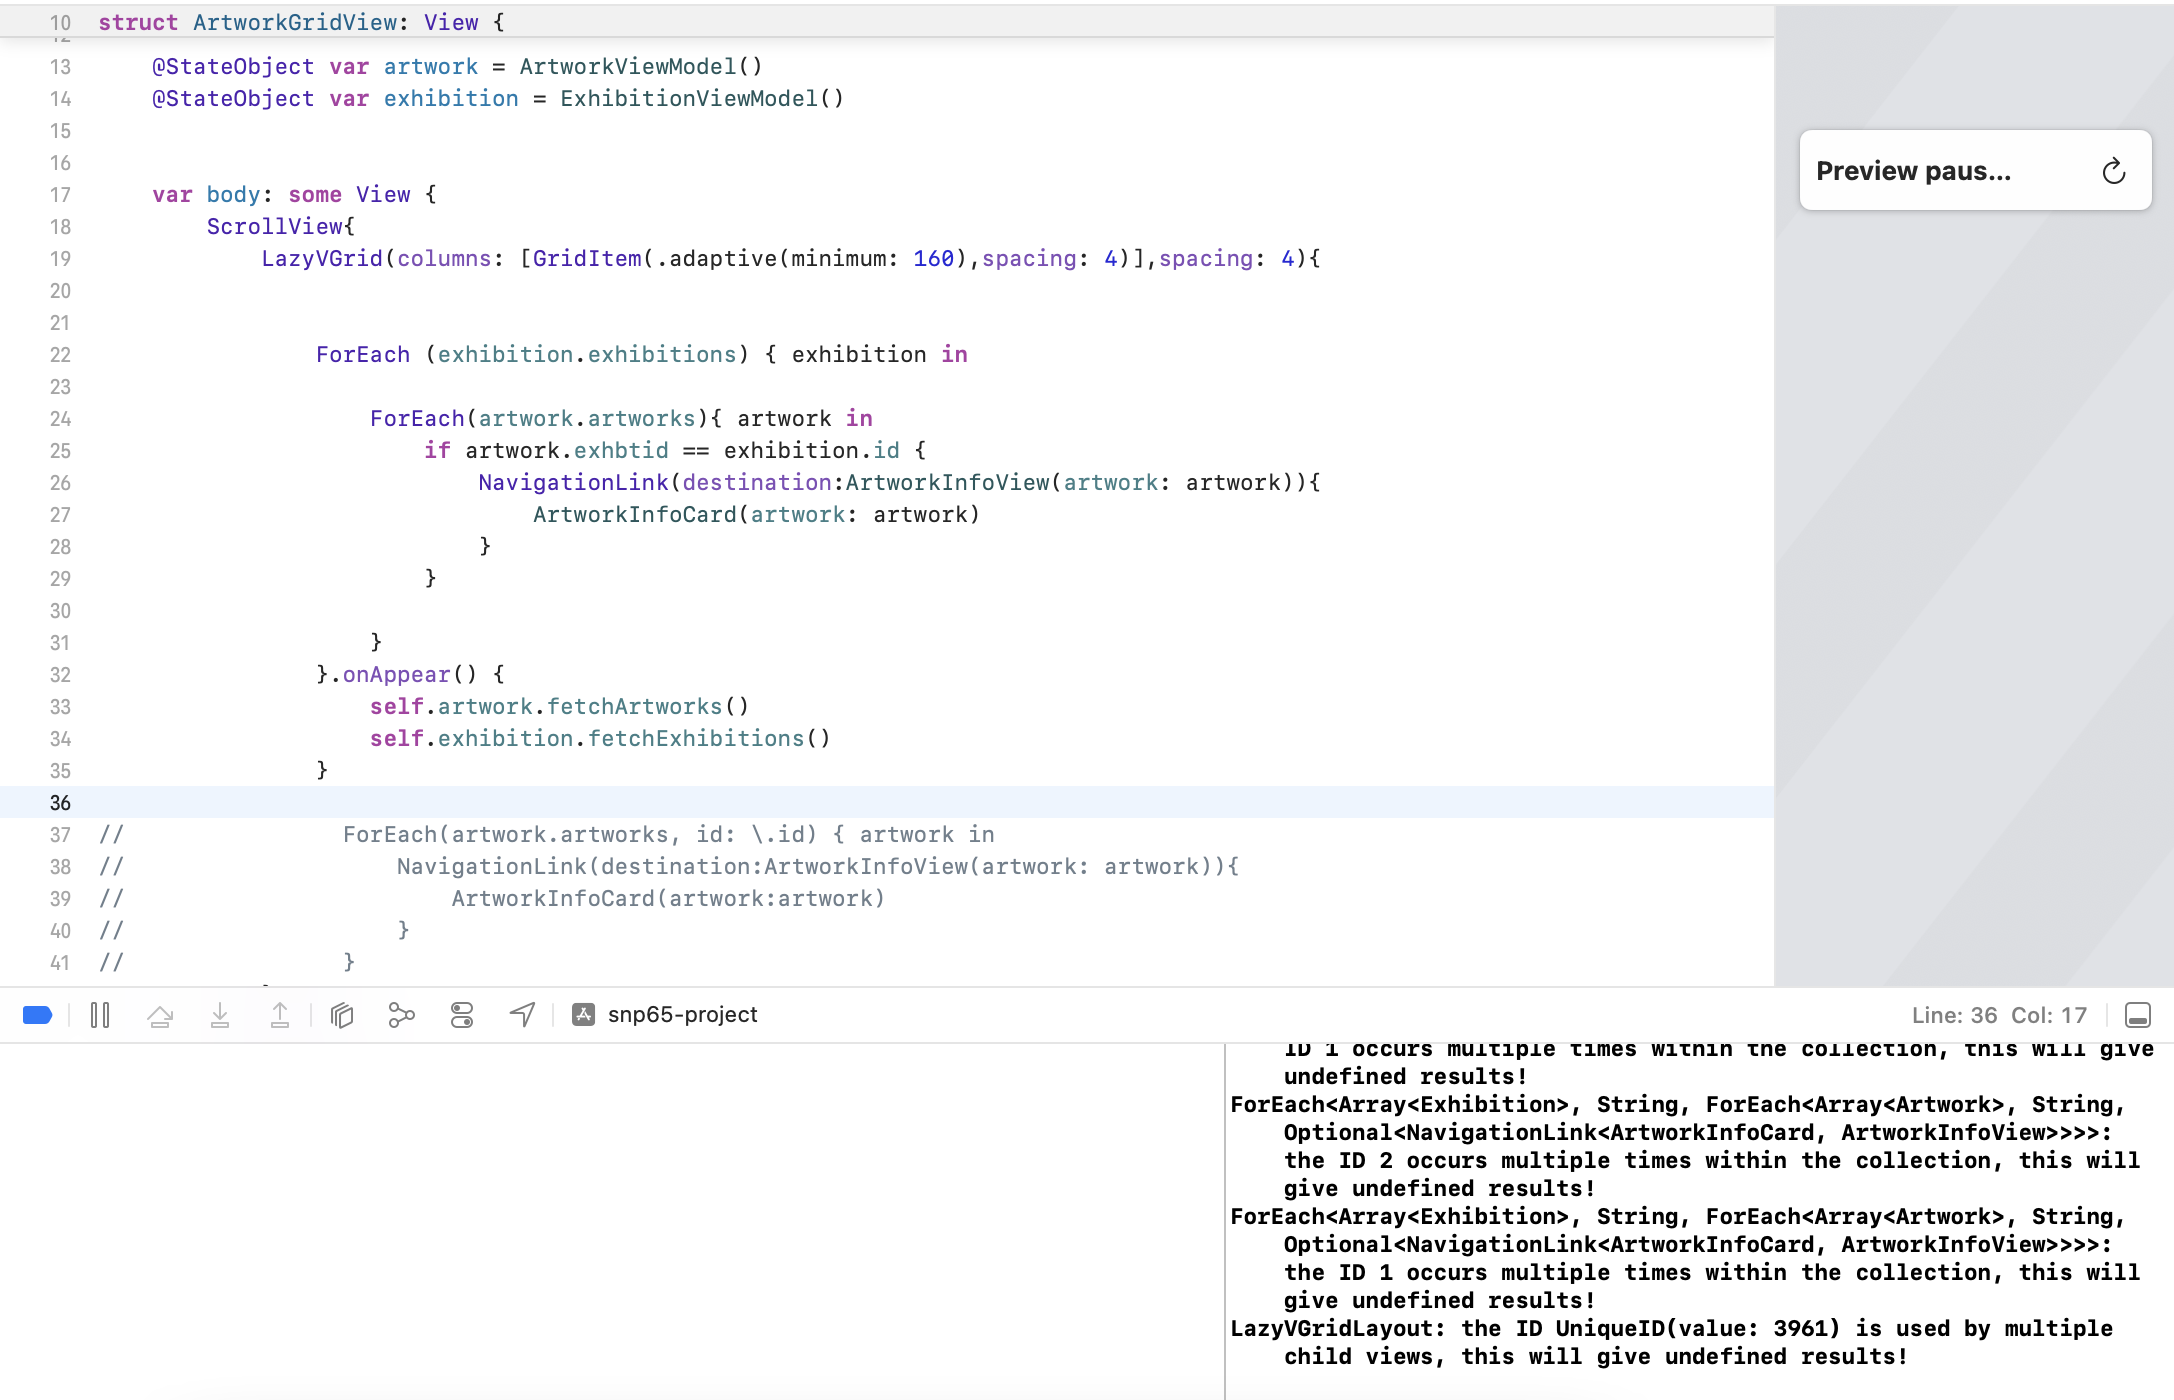Place cursor on LazyVGrid code line
The image size is (2174, 1400).
point(790,259)
